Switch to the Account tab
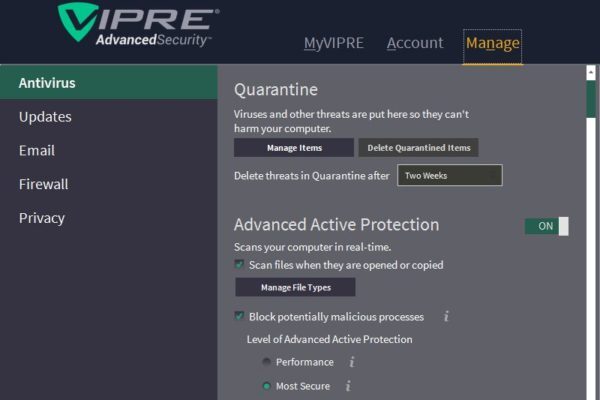 click(415, 43)
